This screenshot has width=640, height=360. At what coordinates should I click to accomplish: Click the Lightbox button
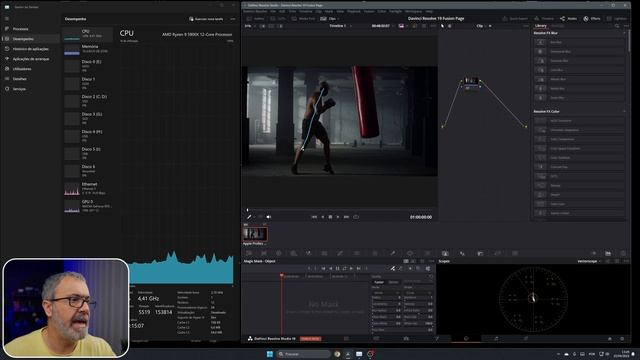pyautogui.click(x=616, y=18)
